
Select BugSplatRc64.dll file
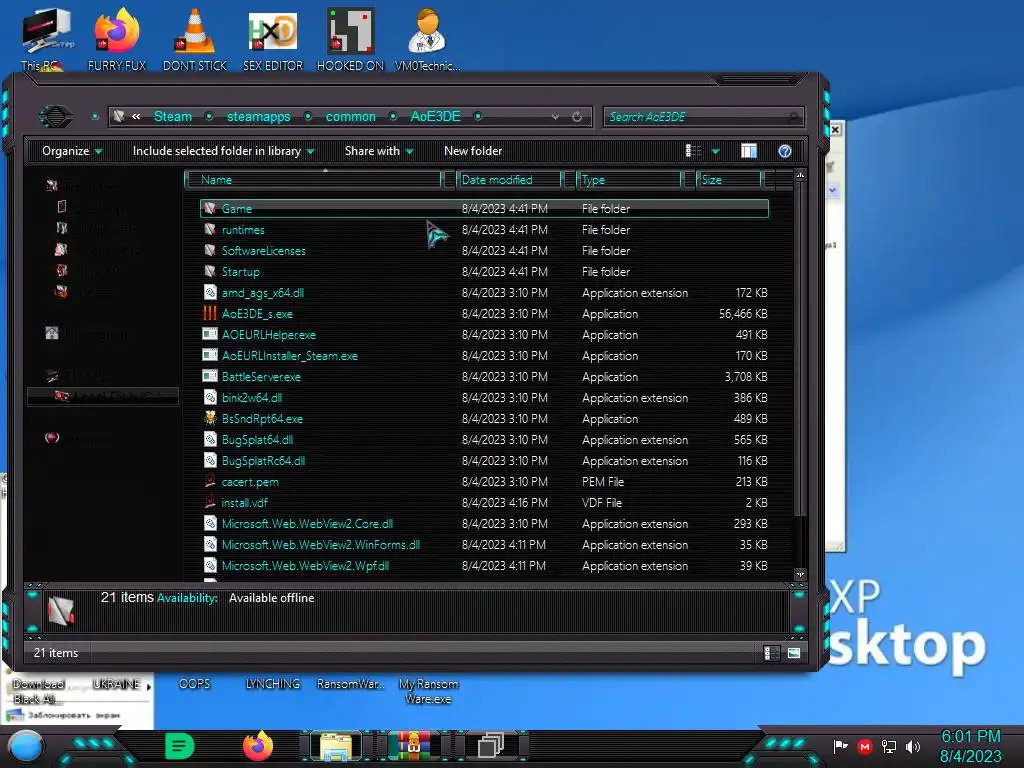[x=485, y=460]
